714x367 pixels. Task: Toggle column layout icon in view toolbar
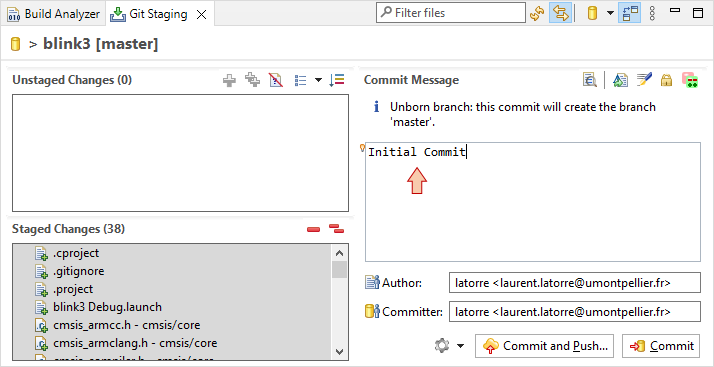[x=630, y=13]
